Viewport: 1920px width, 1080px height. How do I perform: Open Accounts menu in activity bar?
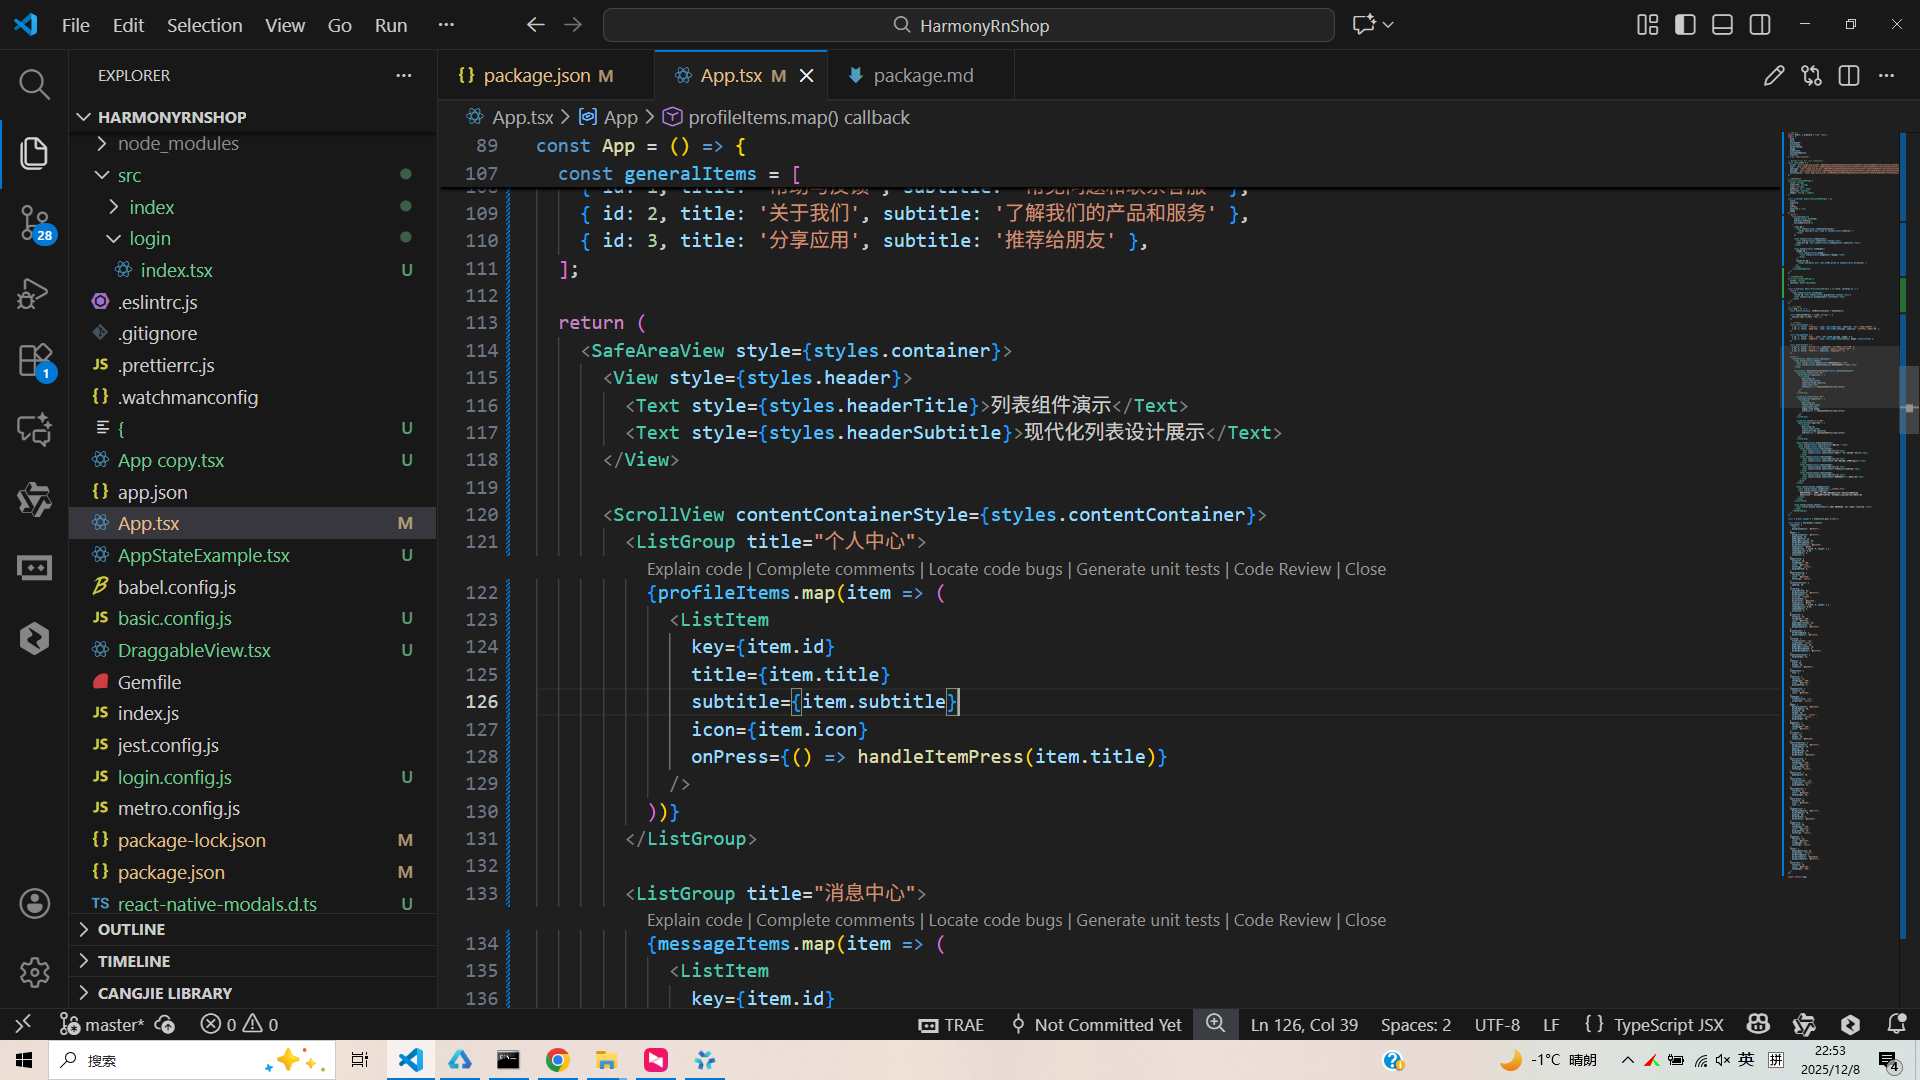(34, 904)
